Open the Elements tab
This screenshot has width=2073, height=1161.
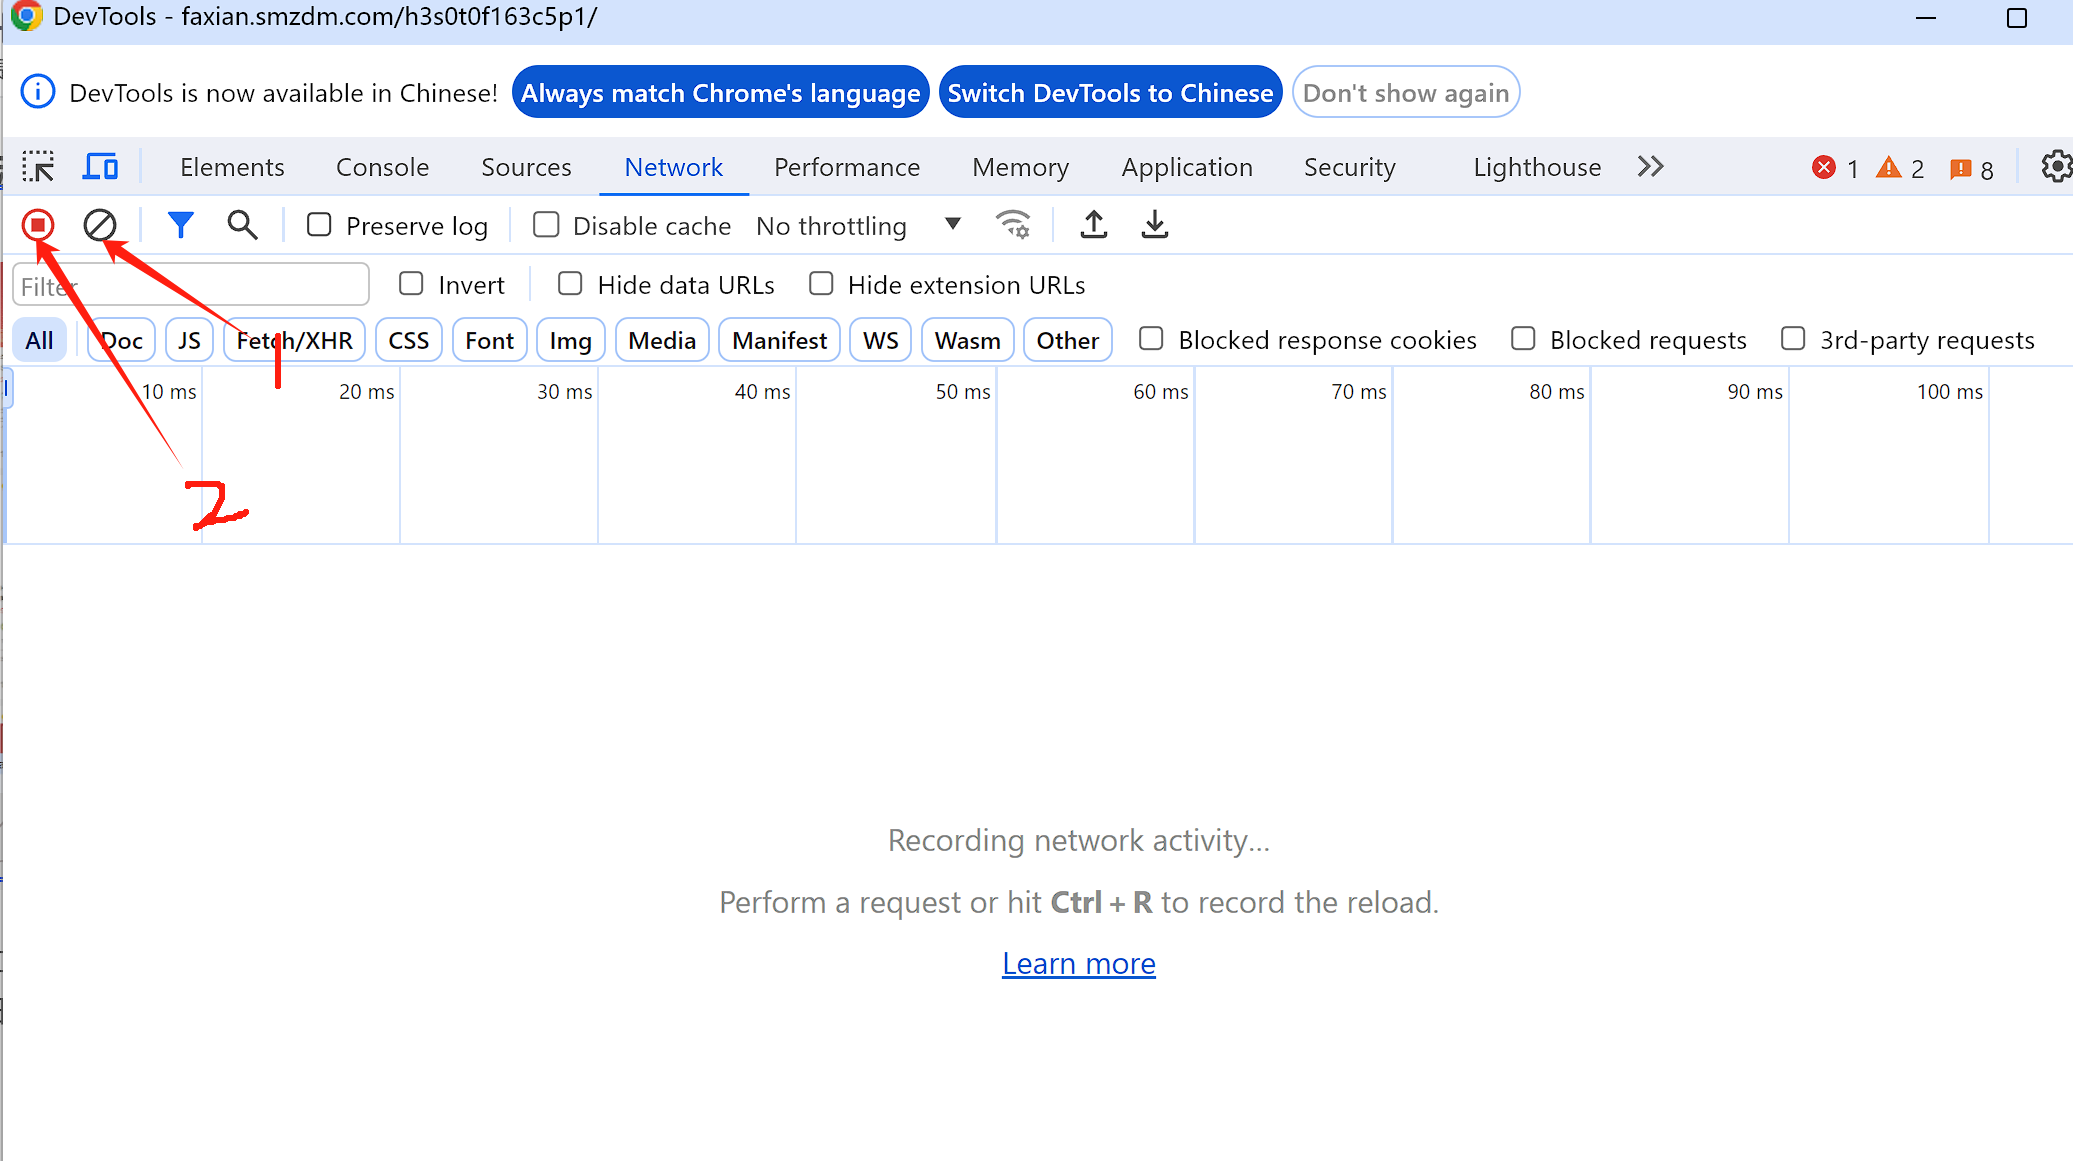[232, 167]
